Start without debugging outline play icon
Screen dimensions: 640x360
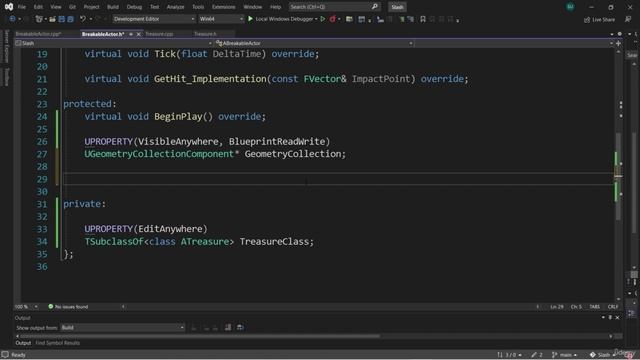323,19
